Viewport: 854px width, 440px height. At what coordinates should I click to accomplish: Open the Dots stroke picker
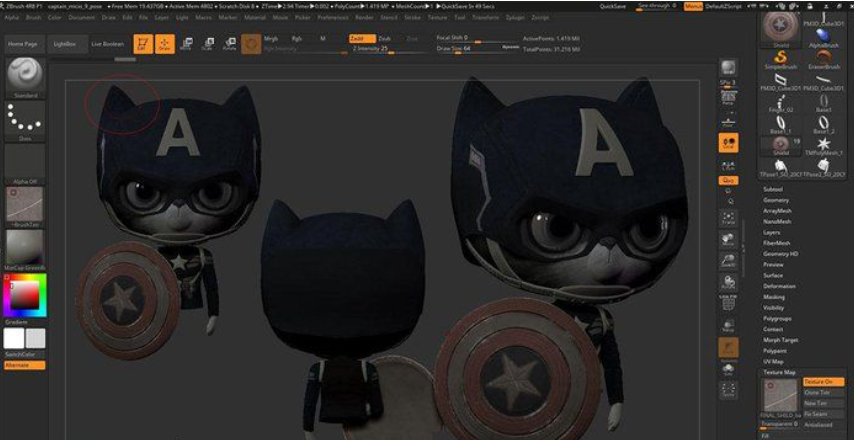(25, 121)
